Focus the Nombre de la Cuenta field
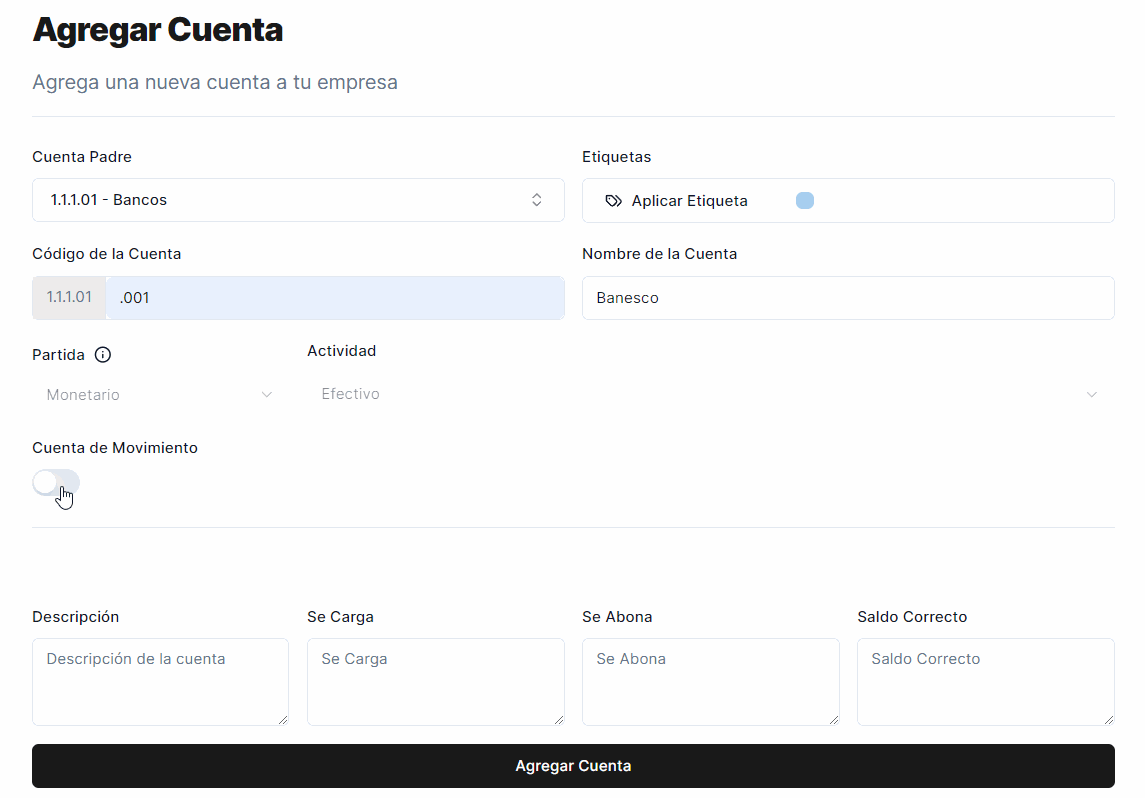1145x798 pixels. (x=848, y=298)
